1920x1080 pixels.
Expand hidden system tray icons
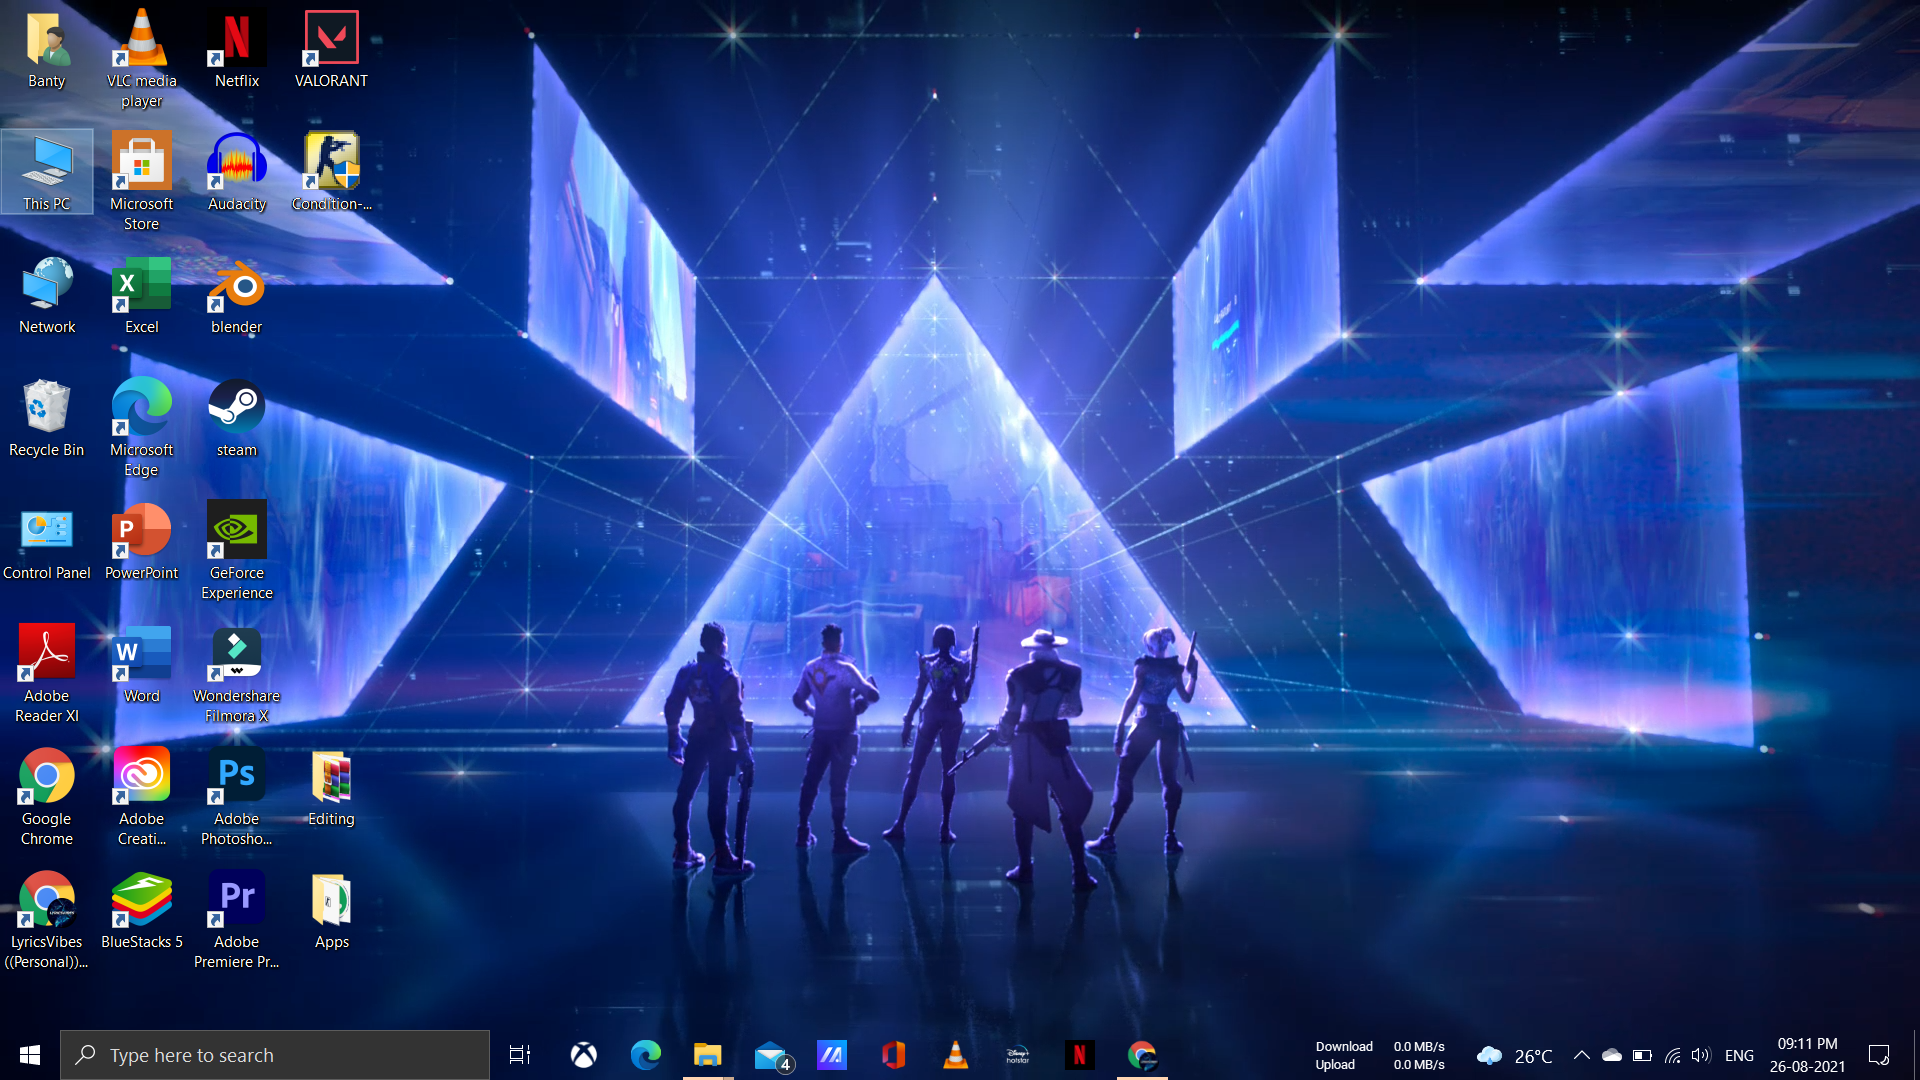[x=1582, y=1055]
